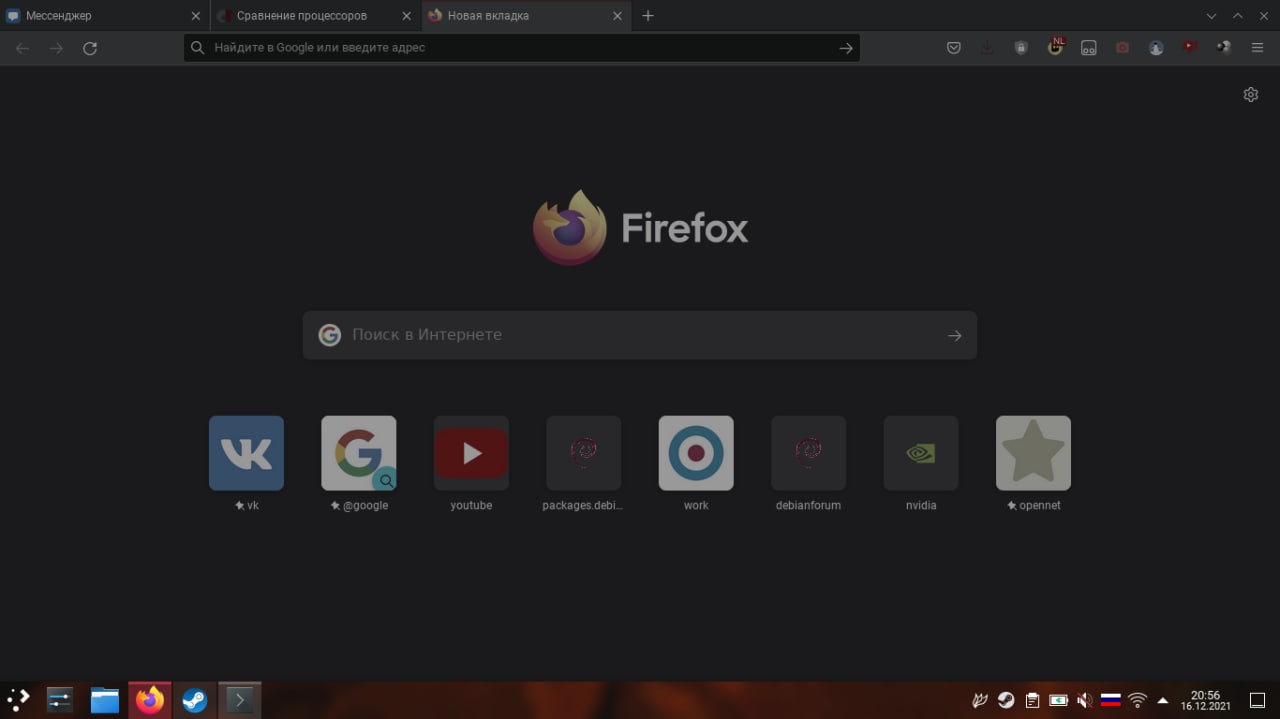Open the list-all-tabs chevron dropdown
The height and width of the screenshot is (719, 1280).
point(1212,16)
